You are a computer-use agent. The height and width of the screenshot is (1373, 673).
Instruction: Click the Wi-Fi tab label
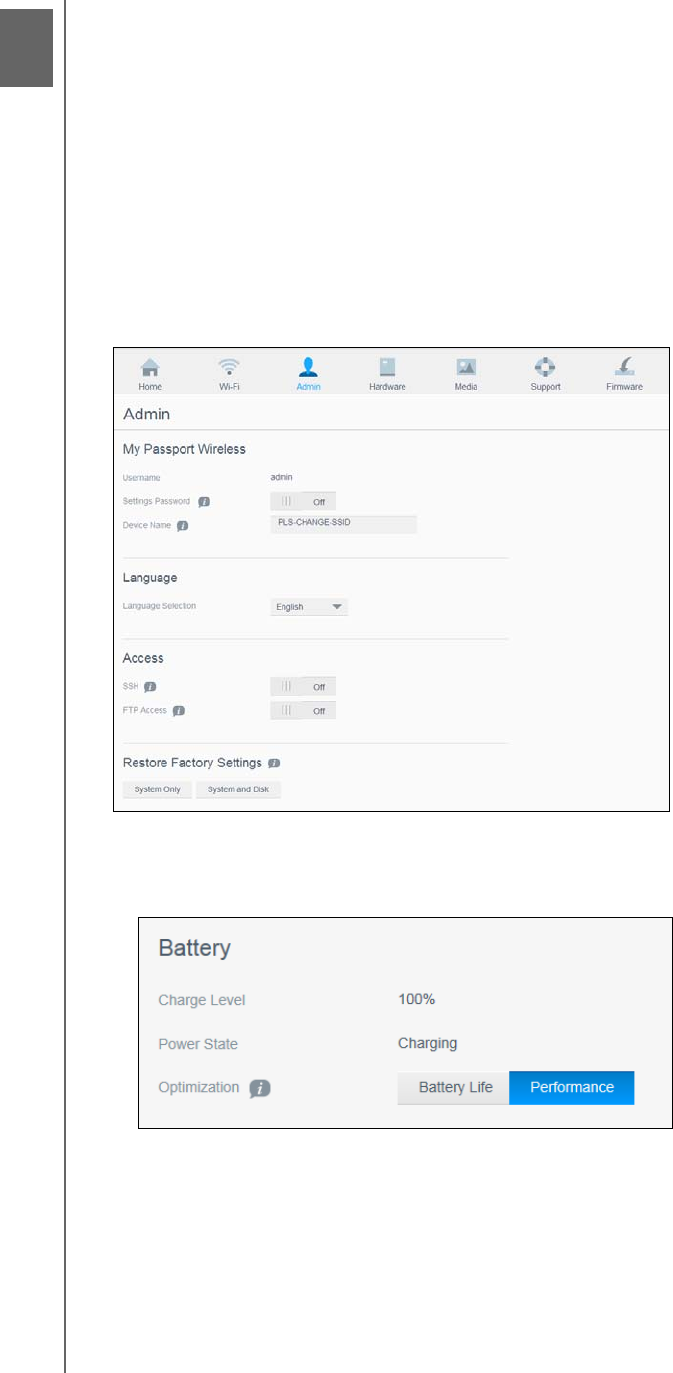[229, 386]
